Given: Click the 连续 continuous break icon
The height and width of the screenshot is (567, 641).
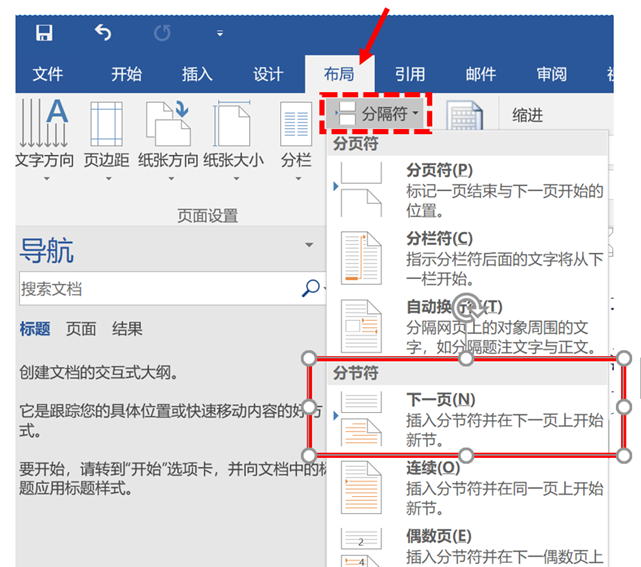Looking at the screenshot, I should [361, 487].
